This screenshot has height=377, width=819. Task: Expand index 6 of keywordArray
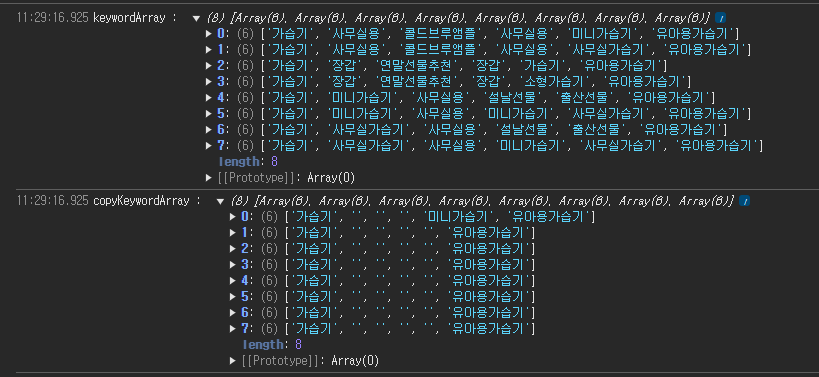(209, 129)
